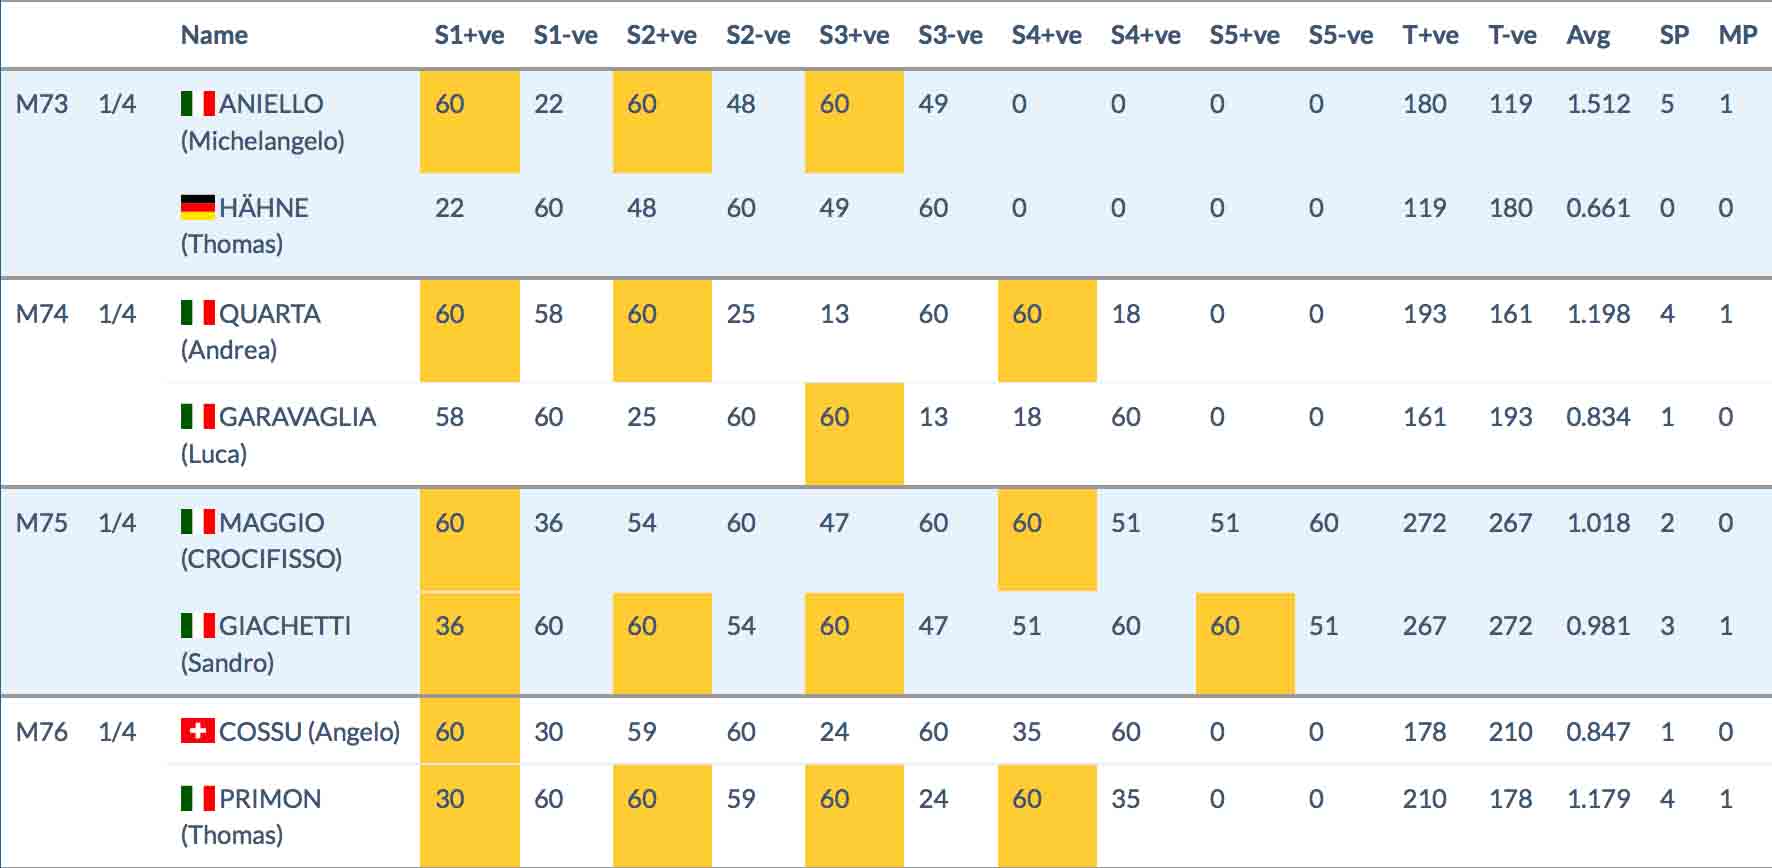Click the Italian flag beside GARAVAGLIA
Viewport: 1772px width, 868px height.
(198, 416)
